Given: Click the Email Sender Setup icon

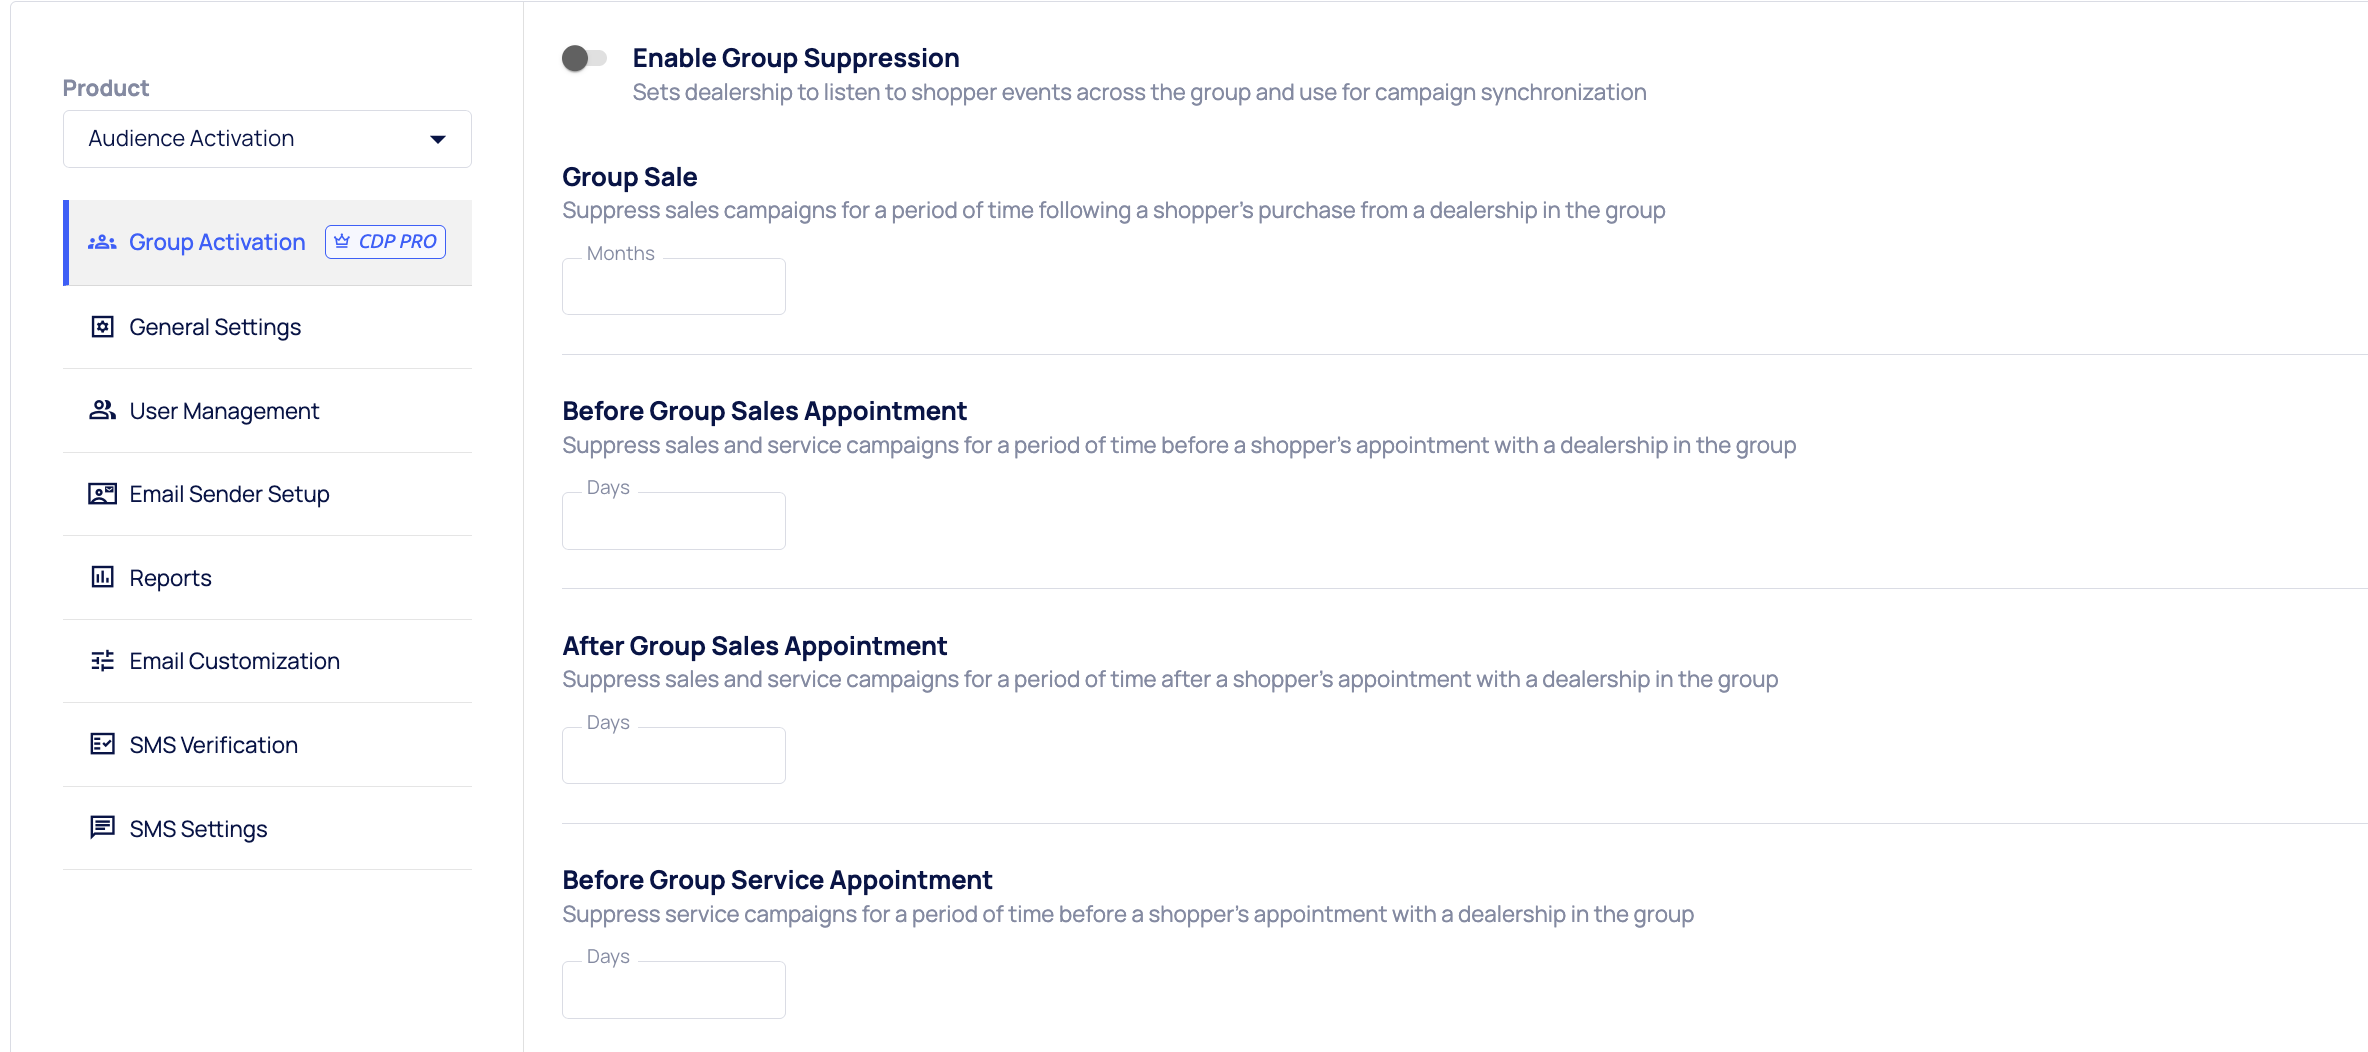Looking at the screenshot, I should tap(102, 494).
